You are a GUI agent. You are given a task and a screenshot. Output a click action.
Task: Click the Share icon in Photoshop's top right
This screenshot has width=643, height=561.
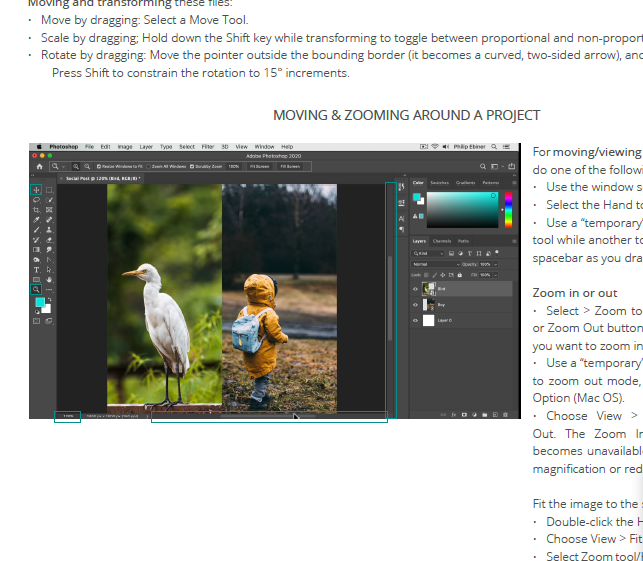tap(511, 166)
